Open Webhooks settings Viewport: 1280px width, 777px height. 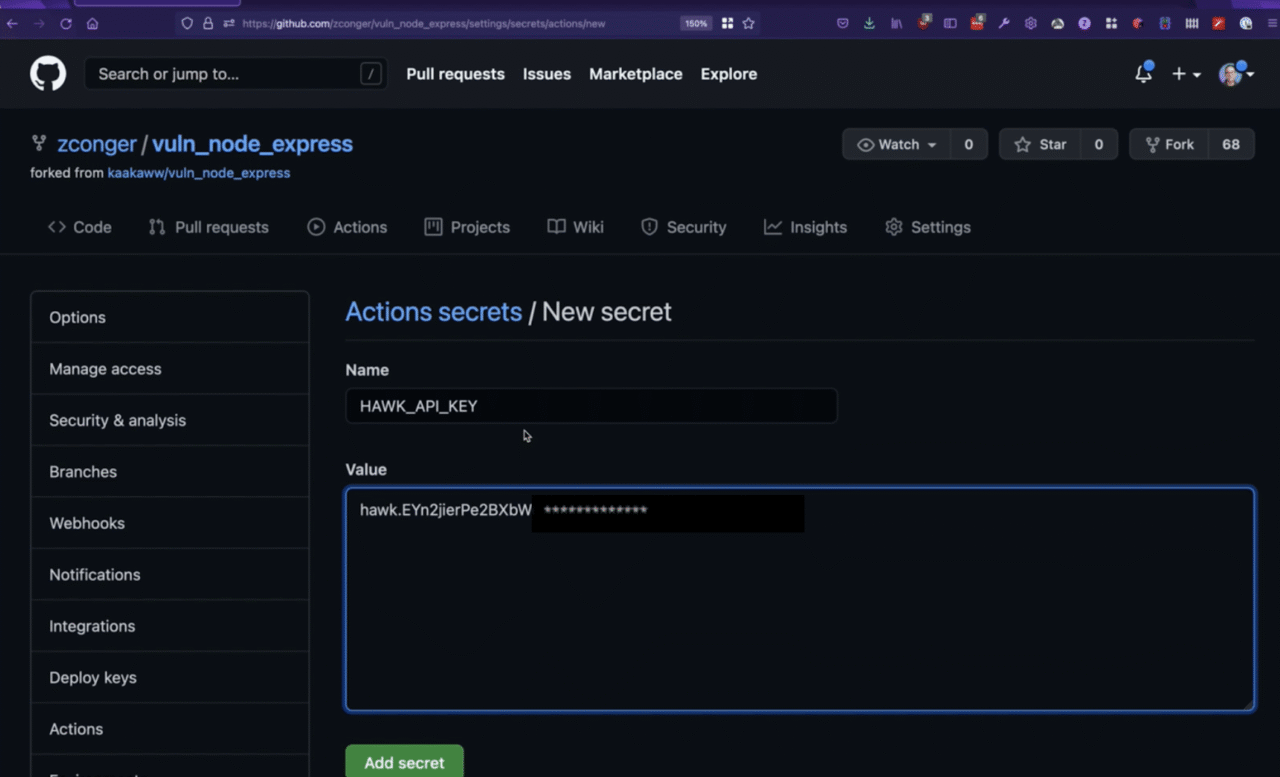click(x=170, y=523)
